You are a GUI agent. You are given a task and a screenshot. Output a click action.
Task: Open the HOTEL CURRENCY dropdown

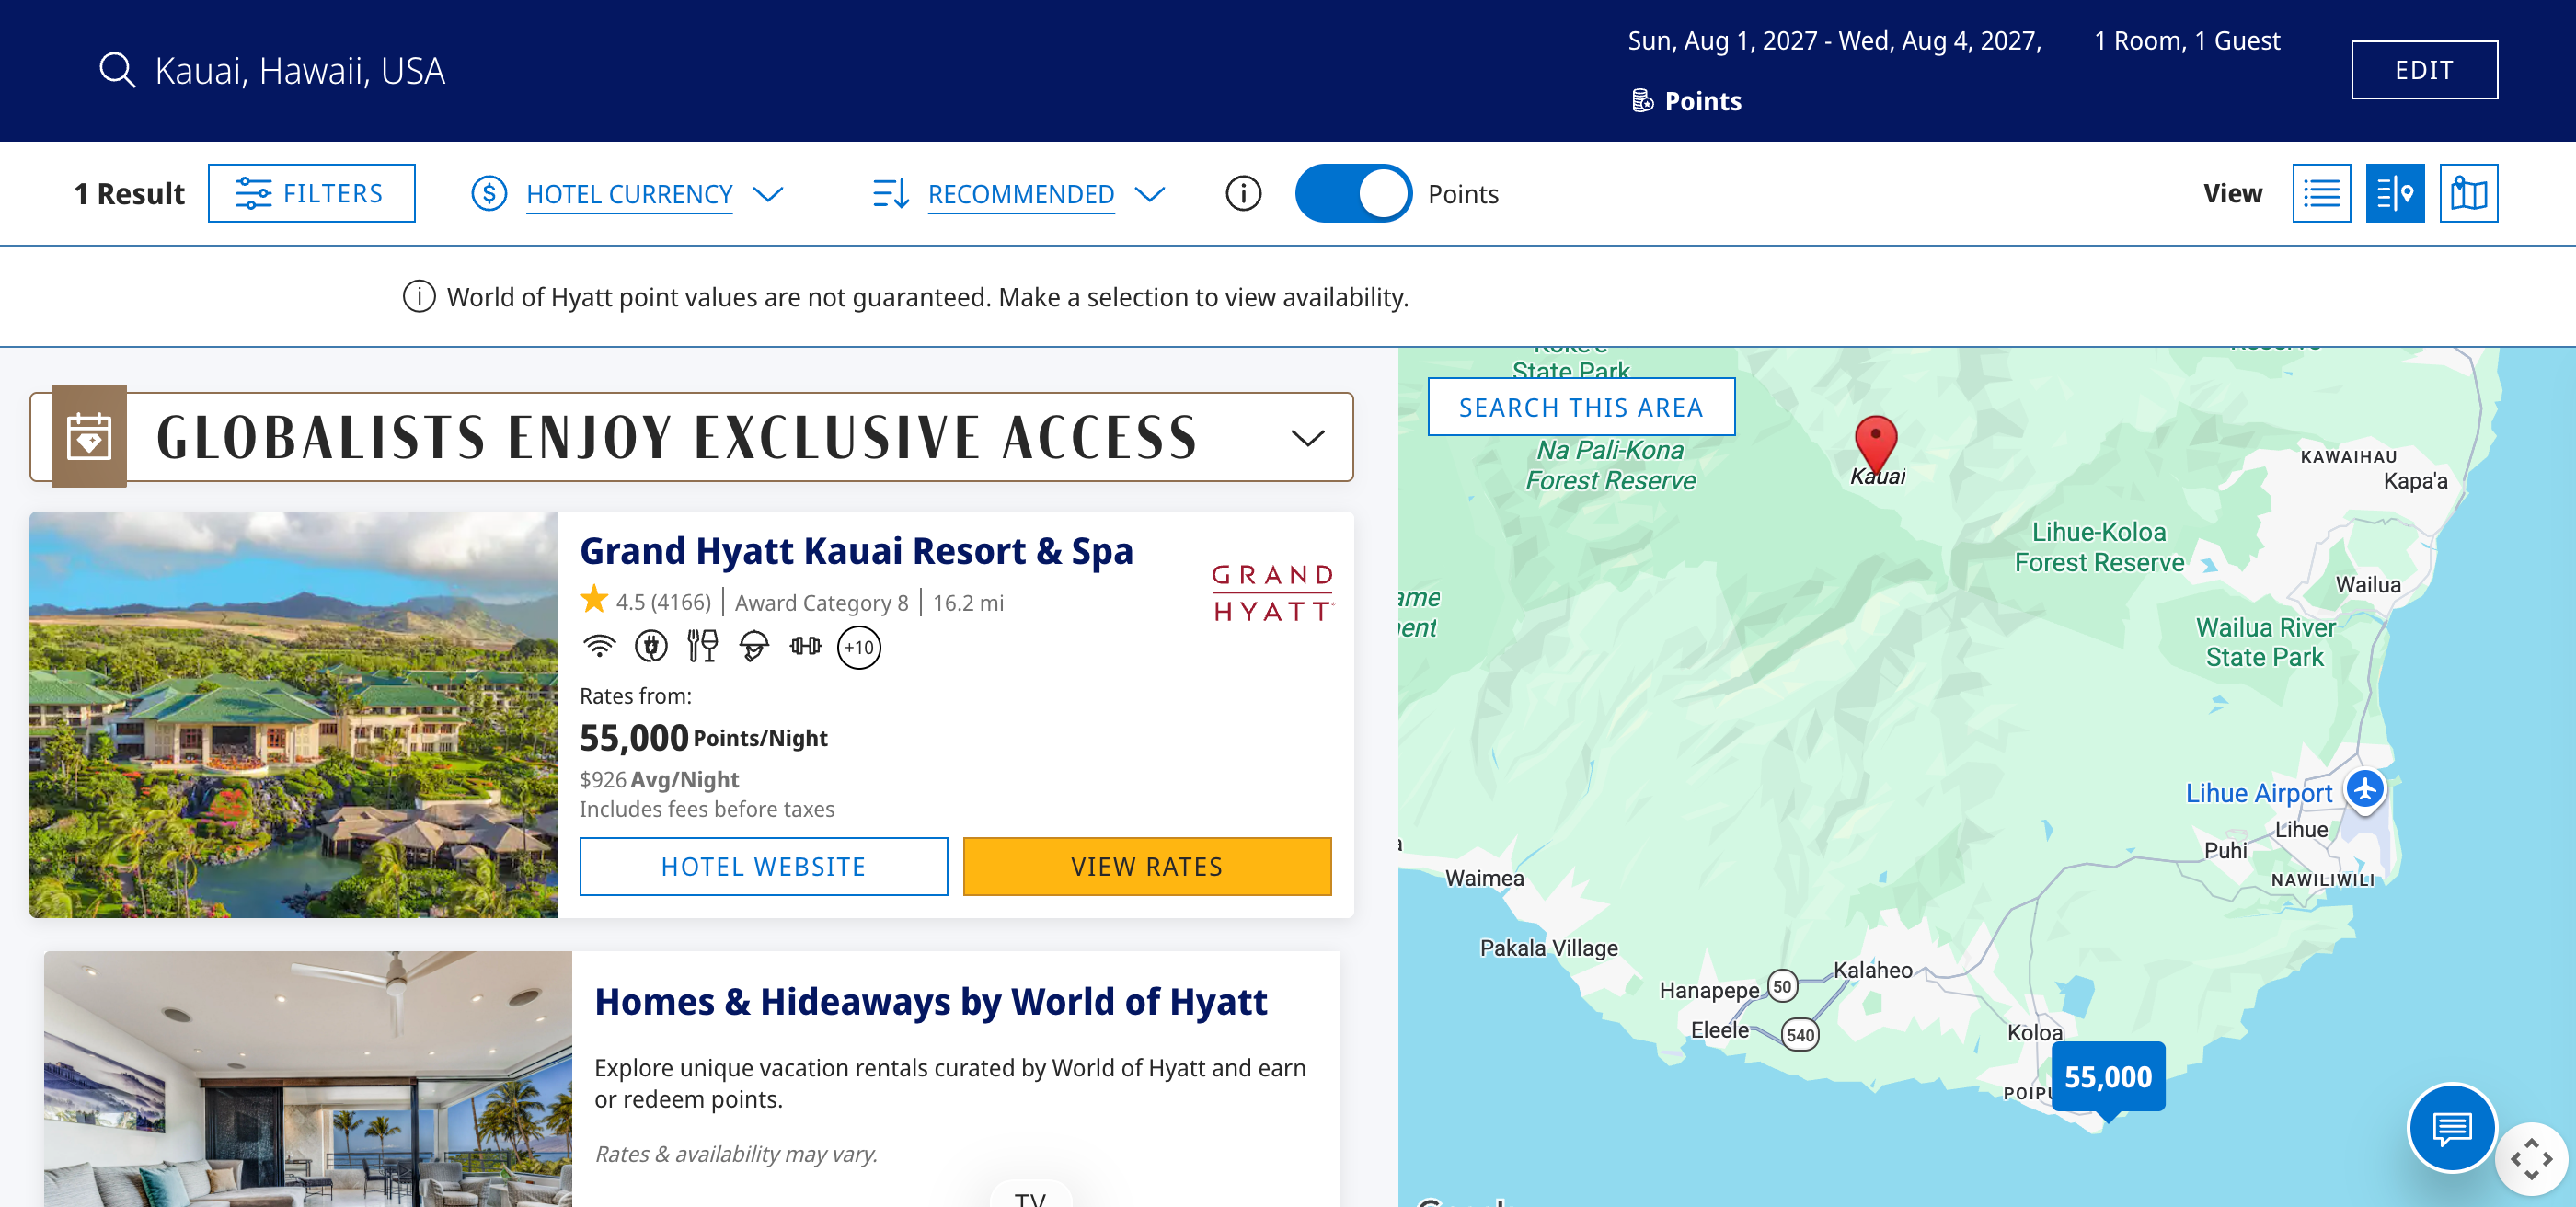[x=629, y=194]
